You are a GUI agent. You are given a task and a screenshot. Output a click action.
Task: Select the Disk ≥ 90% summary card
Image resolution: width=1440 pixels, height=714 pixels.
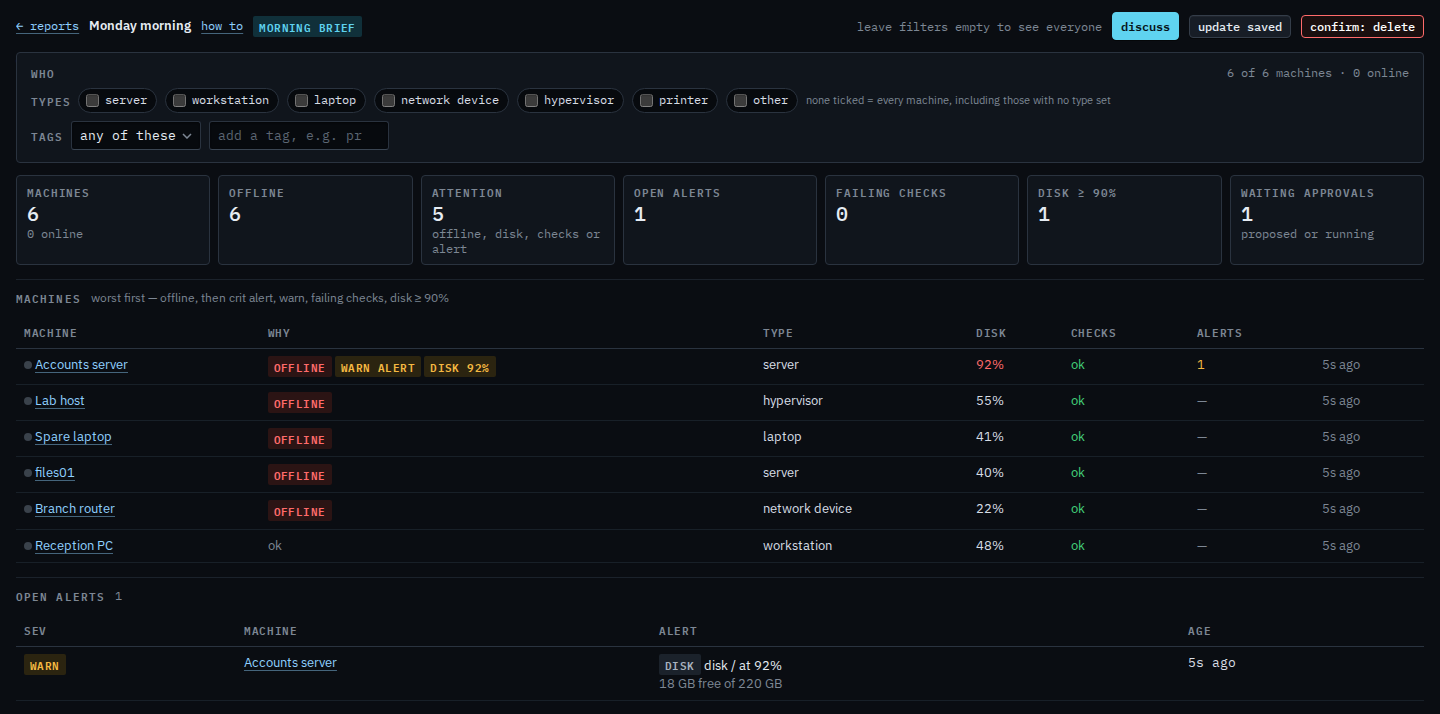tap(1124, 220)
